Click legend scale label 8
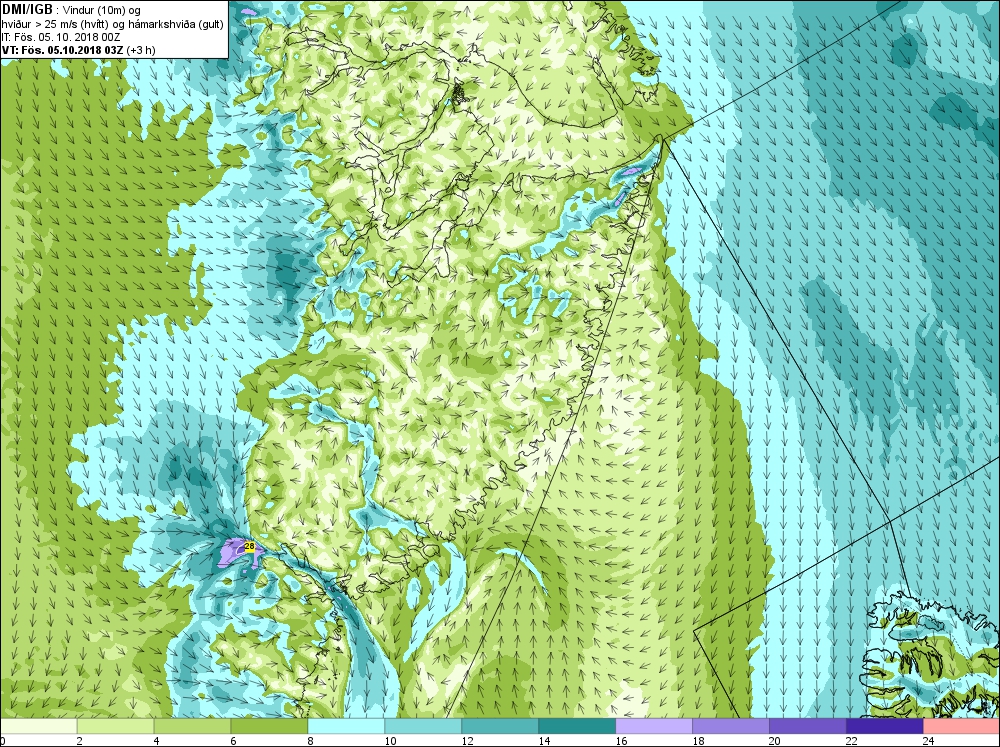The image size is (1000, 747). coord(311,741)
